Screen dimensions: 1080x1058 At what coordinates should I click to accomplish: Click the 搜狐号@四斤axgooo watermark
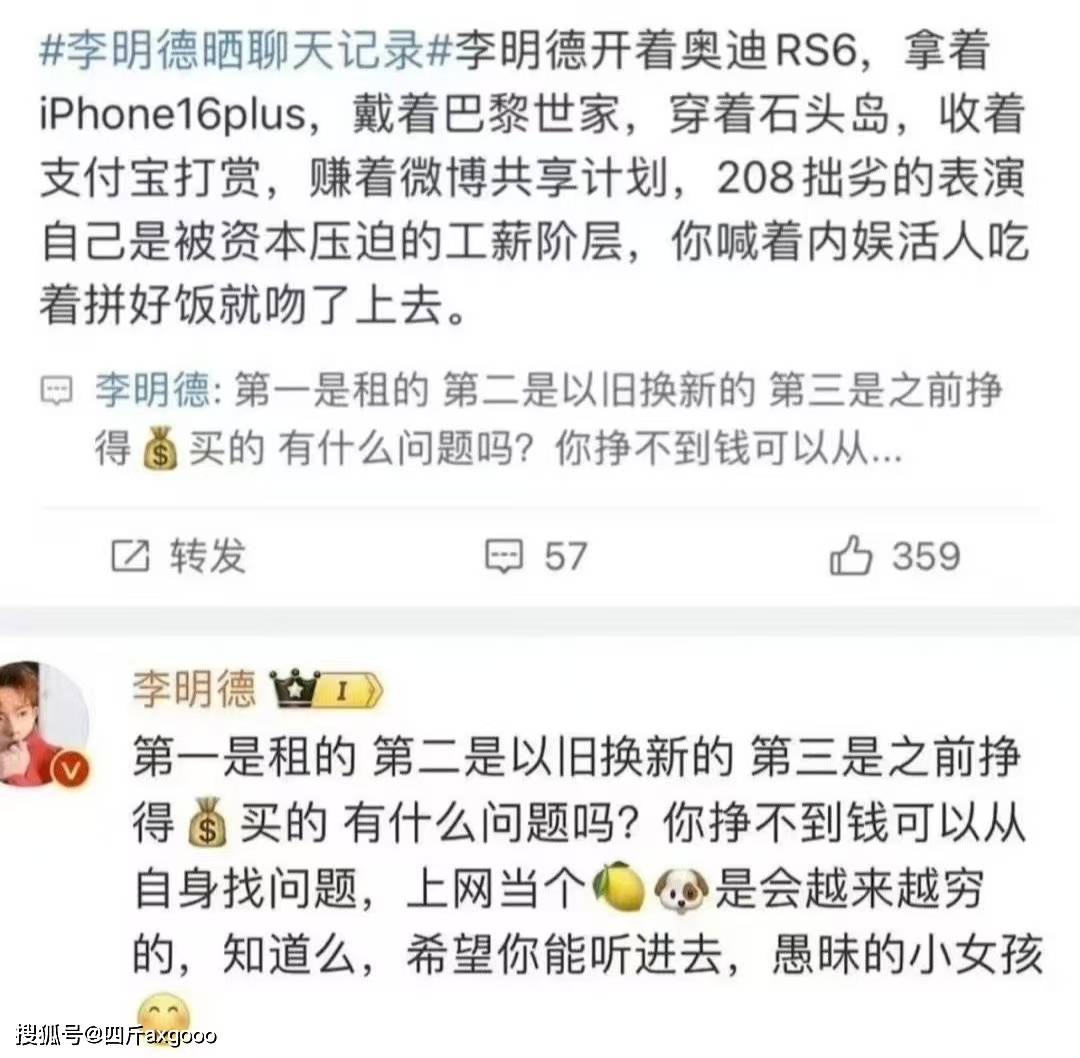[x=116, y=1035]
